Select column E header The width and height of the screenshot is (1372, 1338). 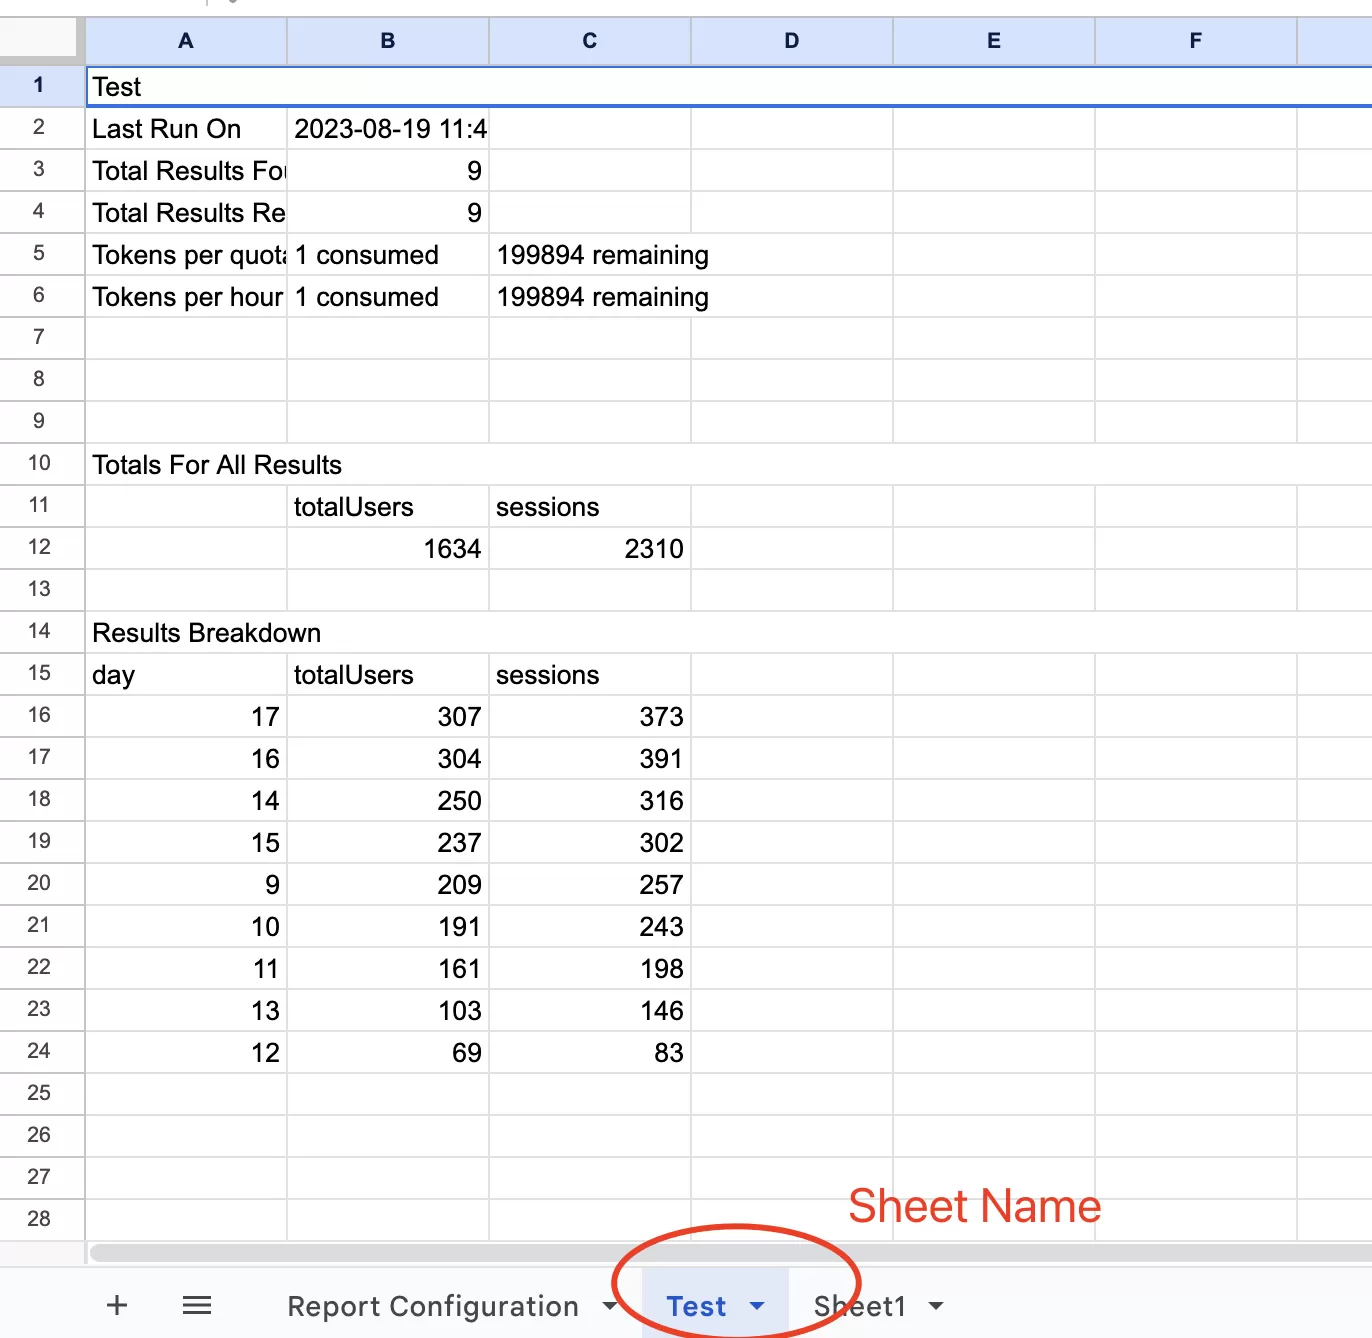point(994,41)
